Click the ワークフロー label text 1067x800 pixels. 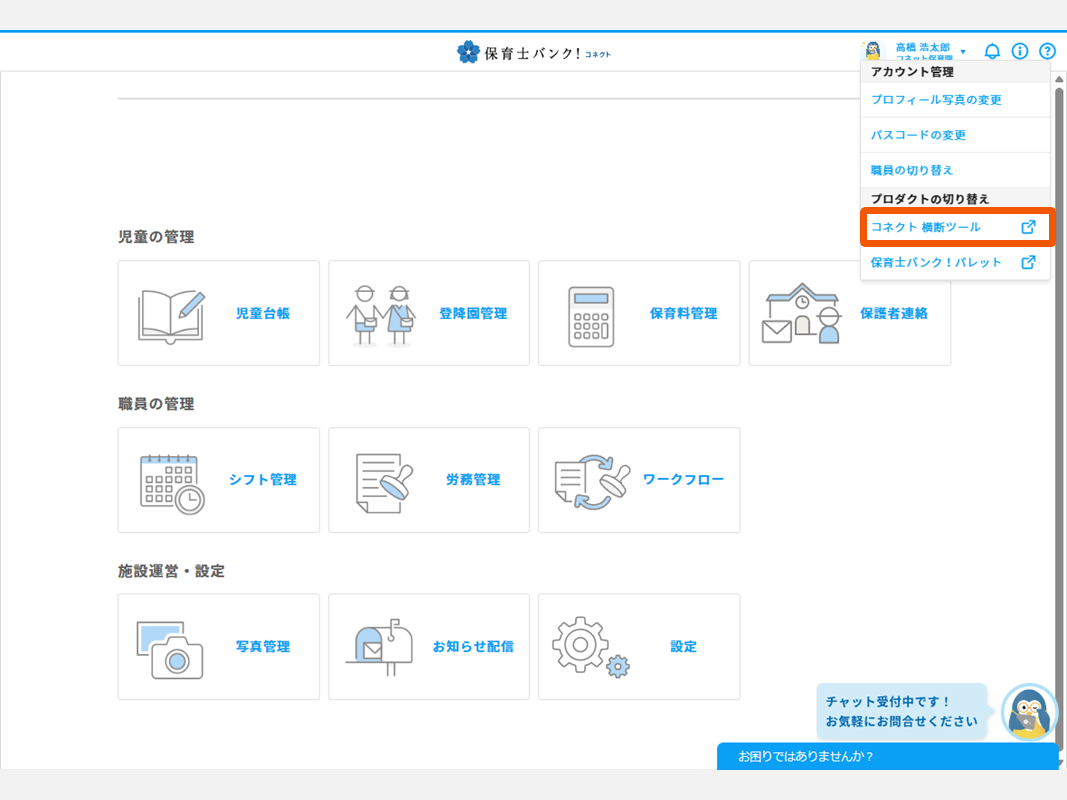point(683,480)
